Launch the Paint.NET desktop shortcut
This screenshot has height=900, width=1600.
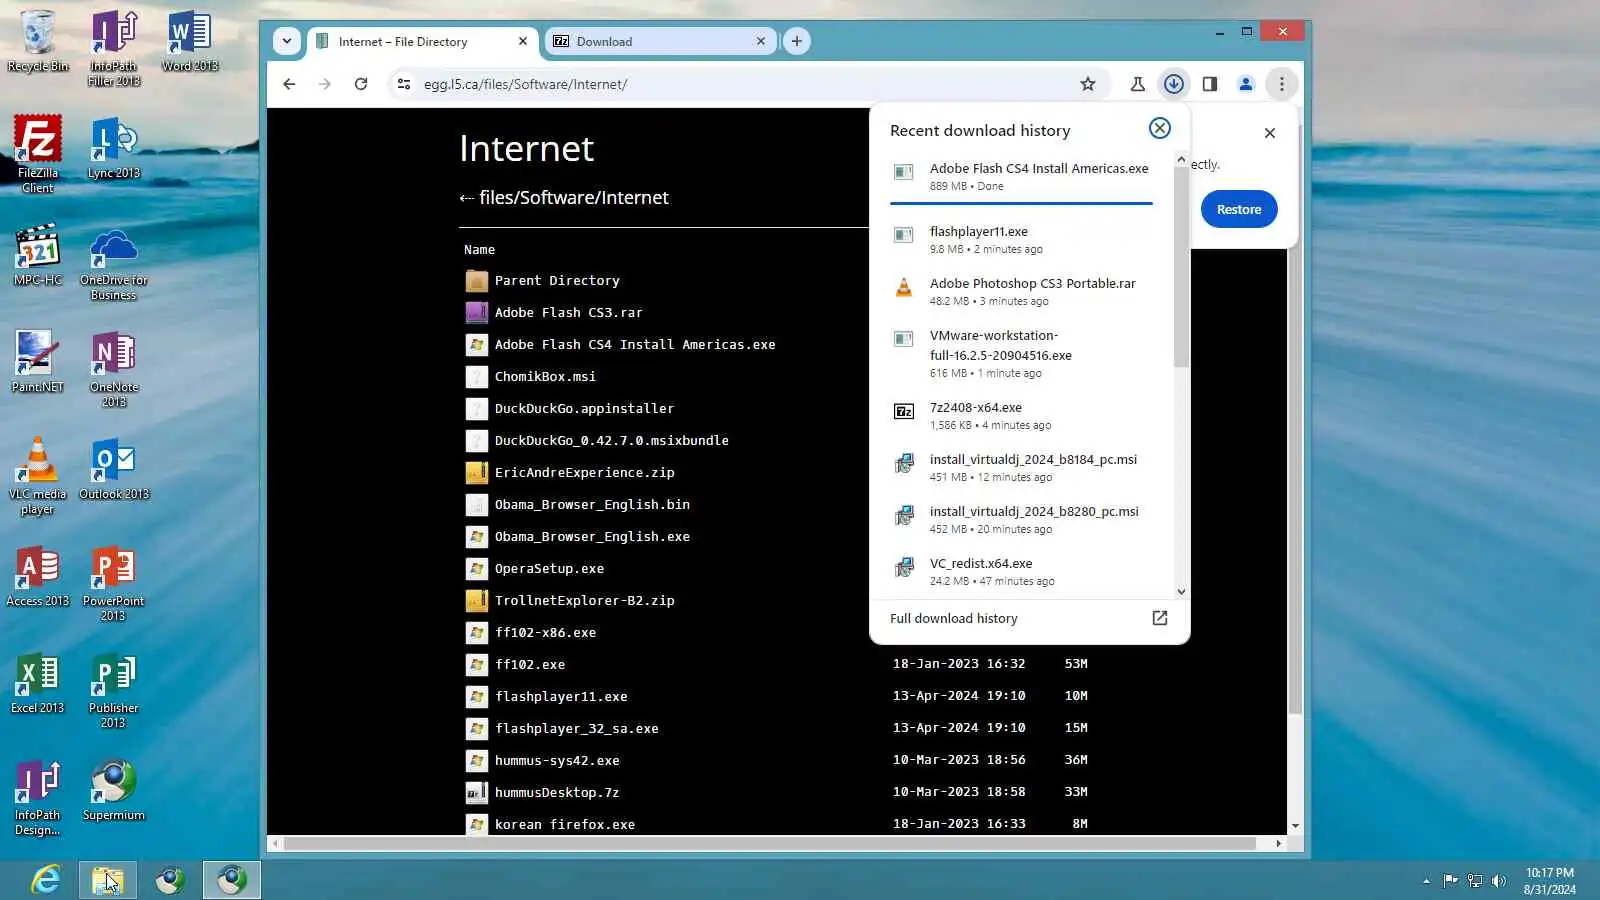[38, 362]
